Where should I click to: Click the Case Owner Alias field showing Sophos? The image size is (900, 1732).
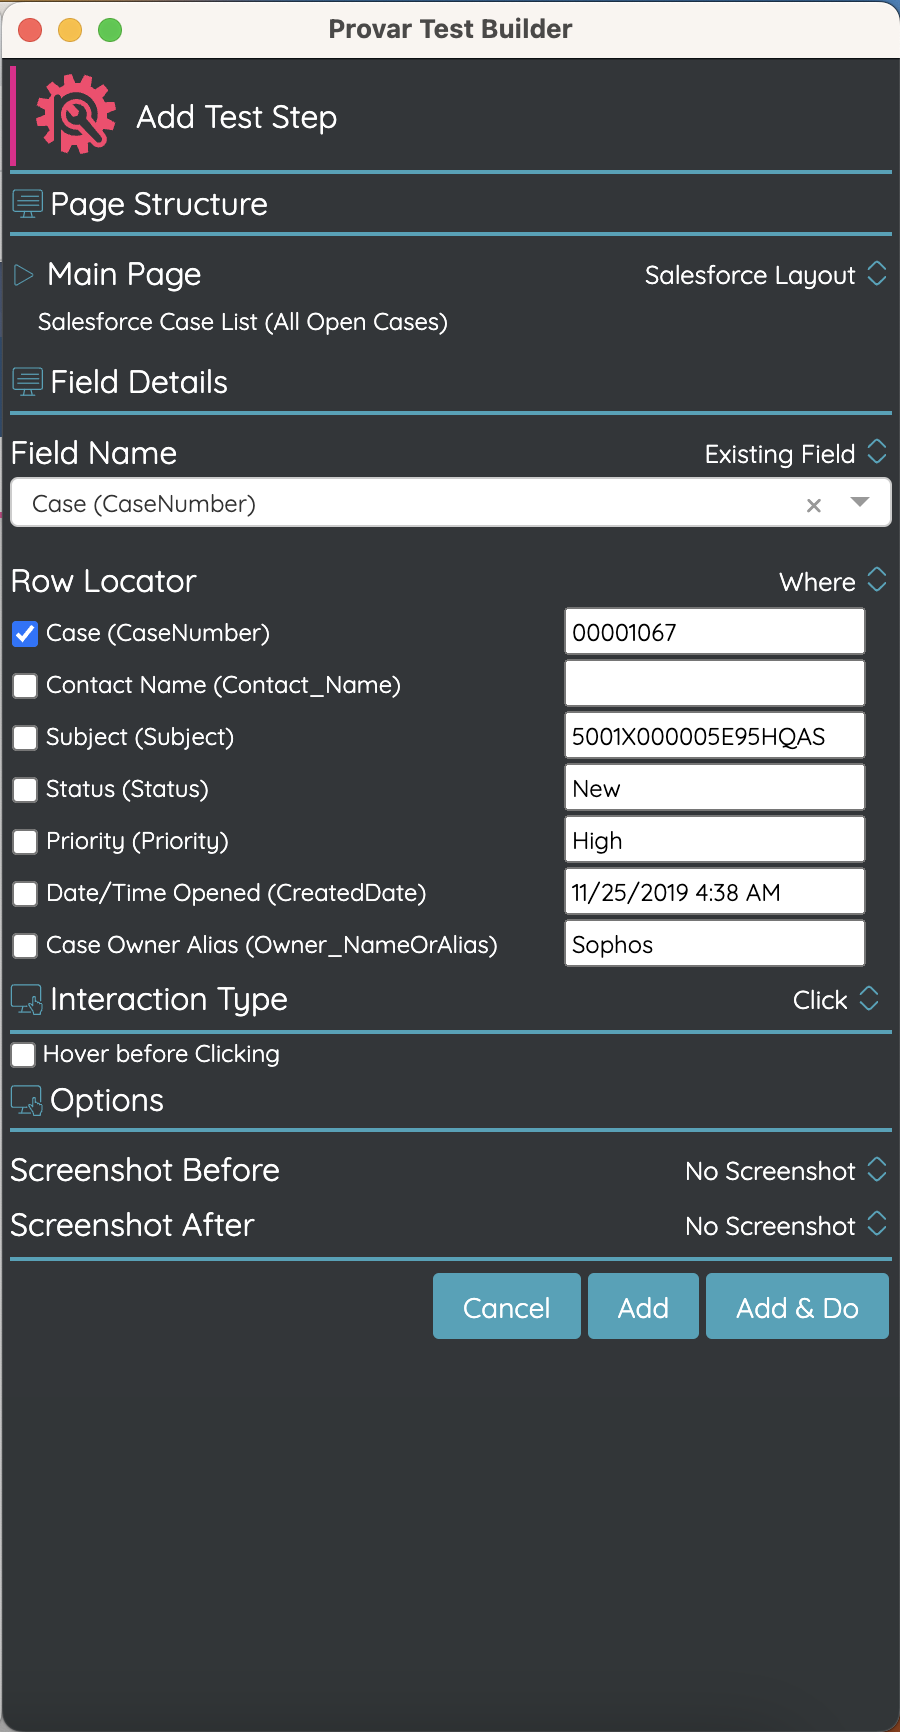(715, 944)
